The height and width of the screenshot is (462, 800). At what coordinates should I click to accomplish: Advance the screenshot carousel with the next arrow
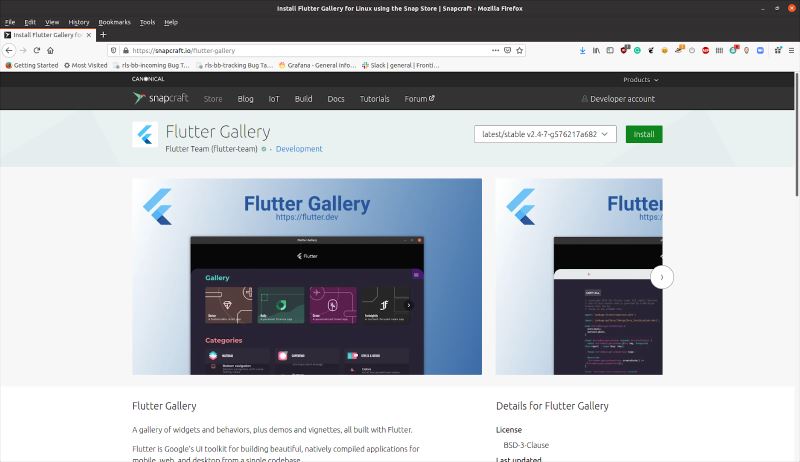pos(662,277)
